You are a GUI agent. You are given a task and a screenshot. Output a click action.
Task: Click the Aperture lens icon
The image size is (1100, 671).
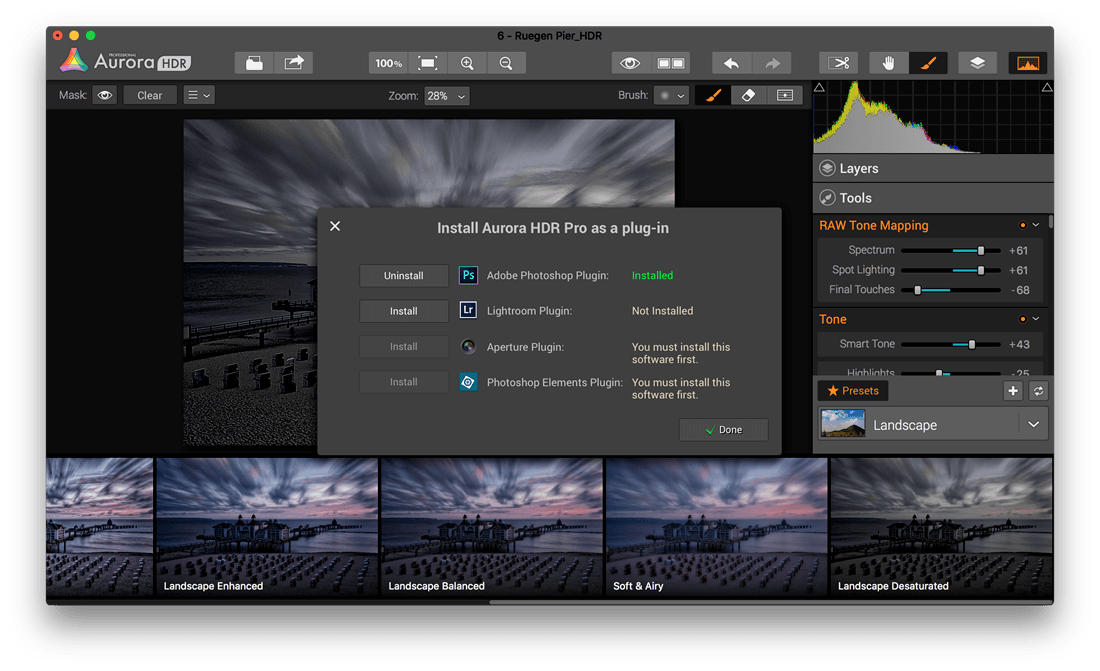(468, 346)
